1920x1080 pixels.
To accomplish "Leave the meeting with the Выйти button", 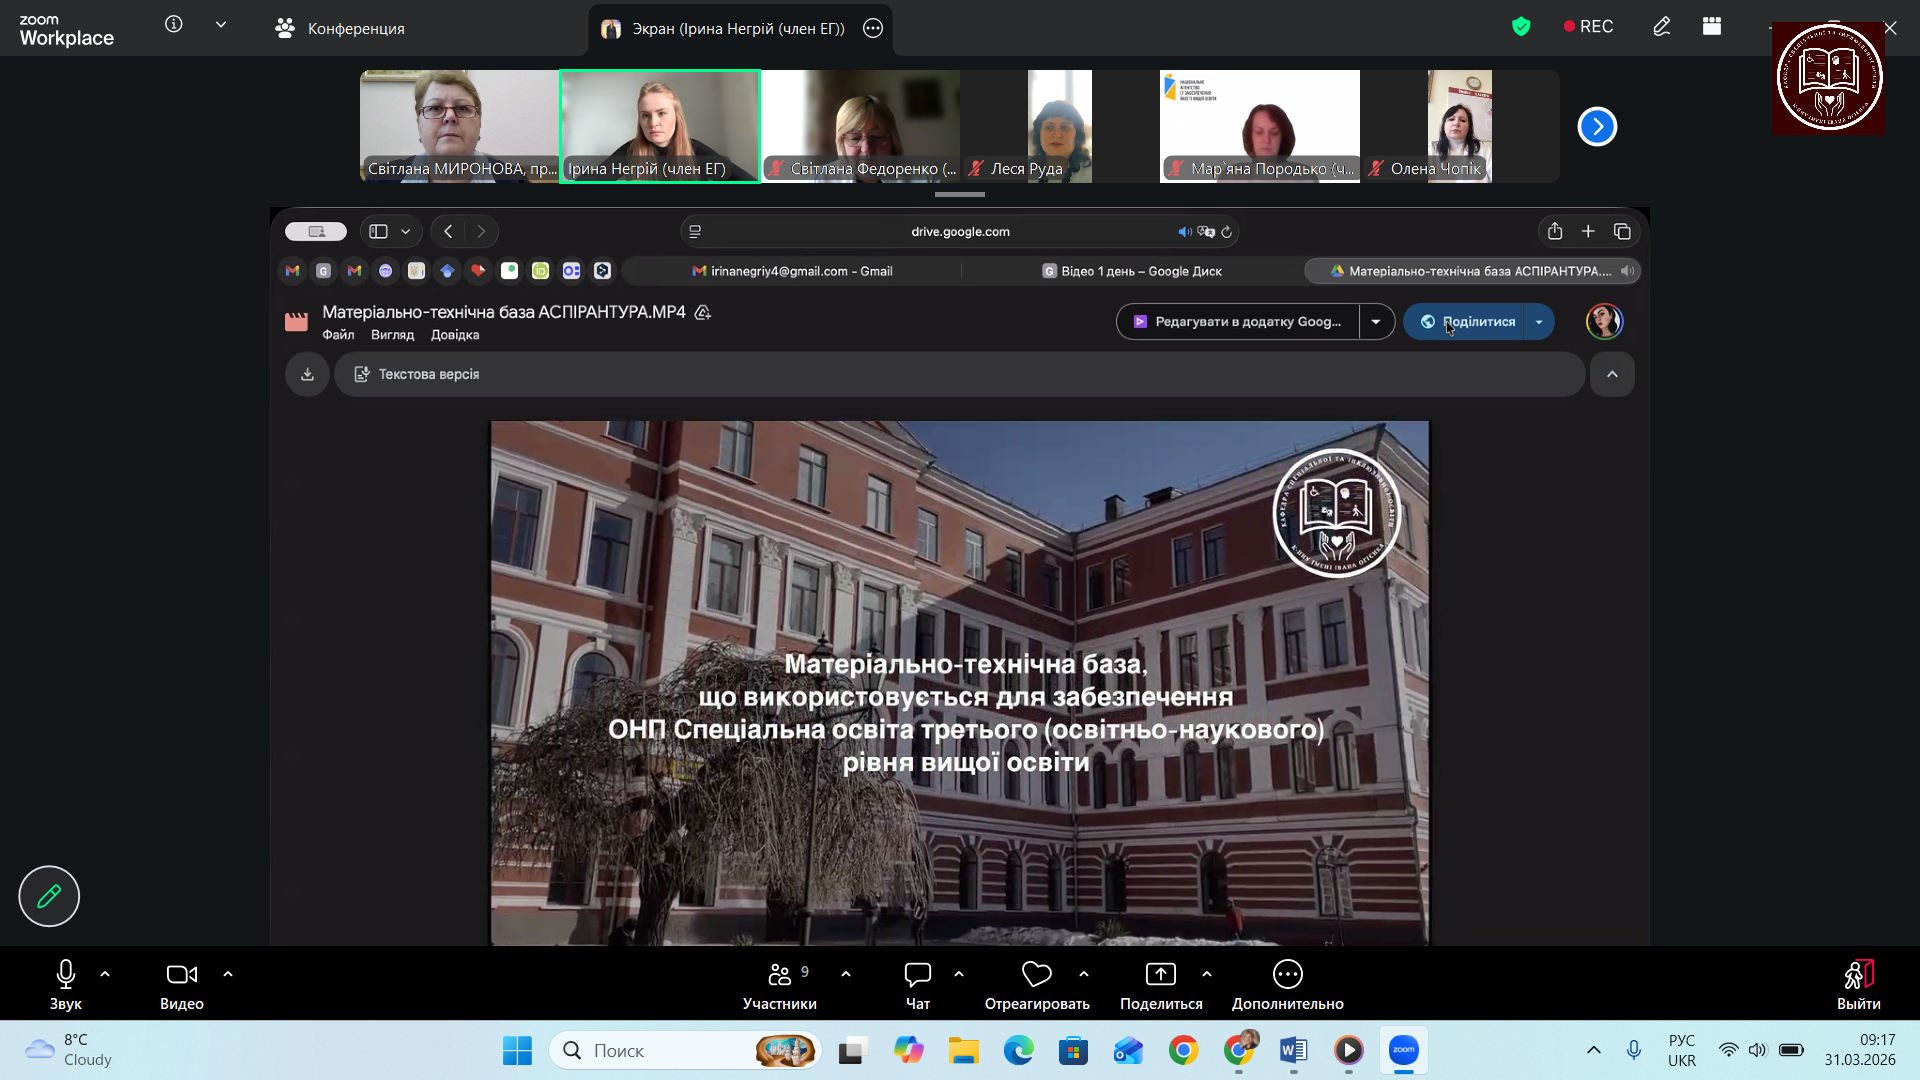I will pyautogui.click(x=1858, y=984).
